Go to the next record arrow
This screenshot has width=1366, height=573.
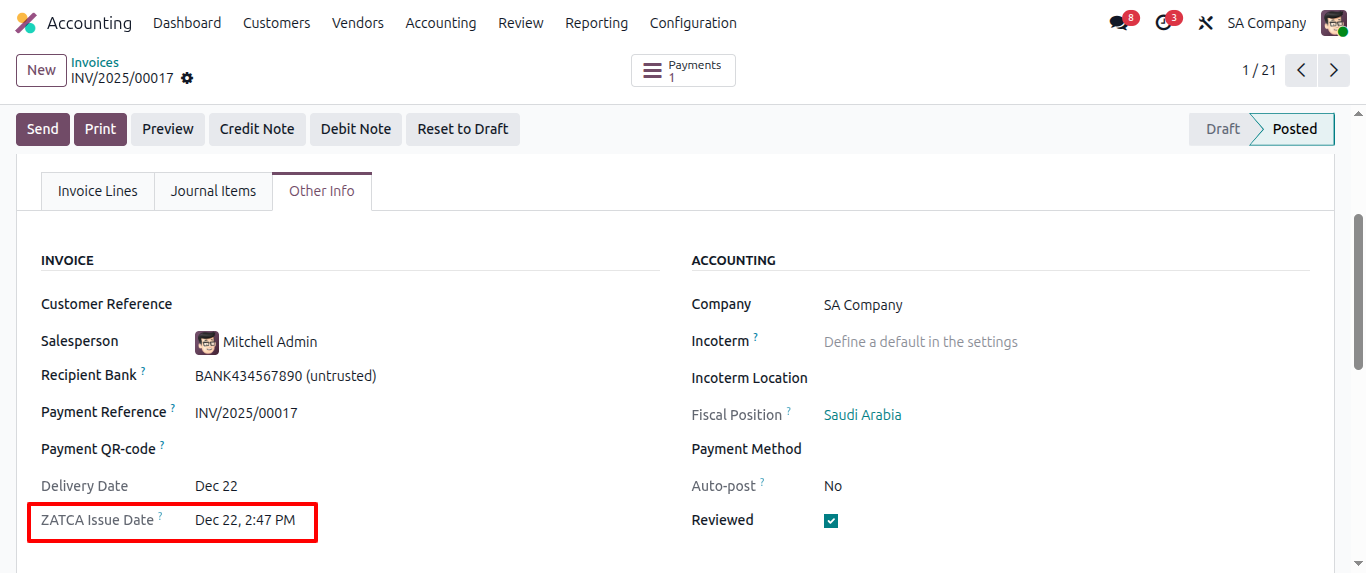[1334, 70]
